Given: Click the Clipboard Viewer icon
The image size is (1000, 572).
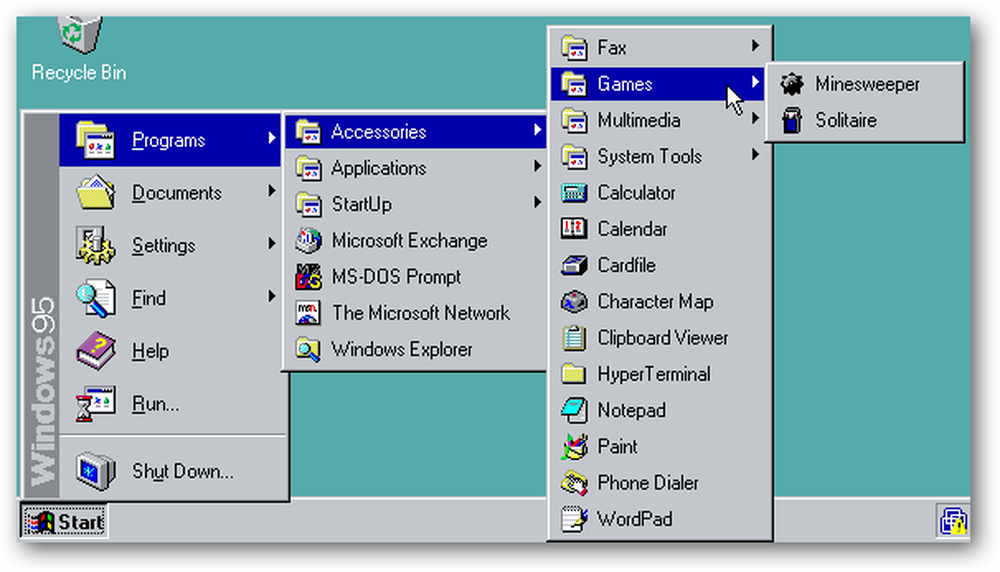Looking at the screenshot, I should tap(574, 338).
